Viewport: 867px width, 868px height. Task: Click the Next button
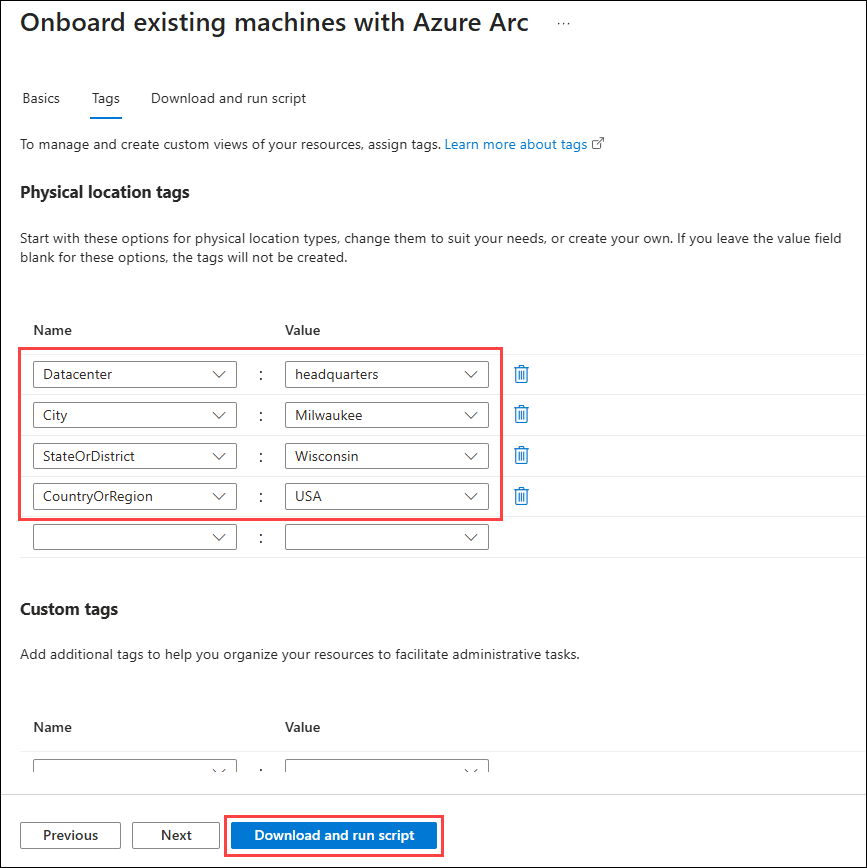[176, 835]
